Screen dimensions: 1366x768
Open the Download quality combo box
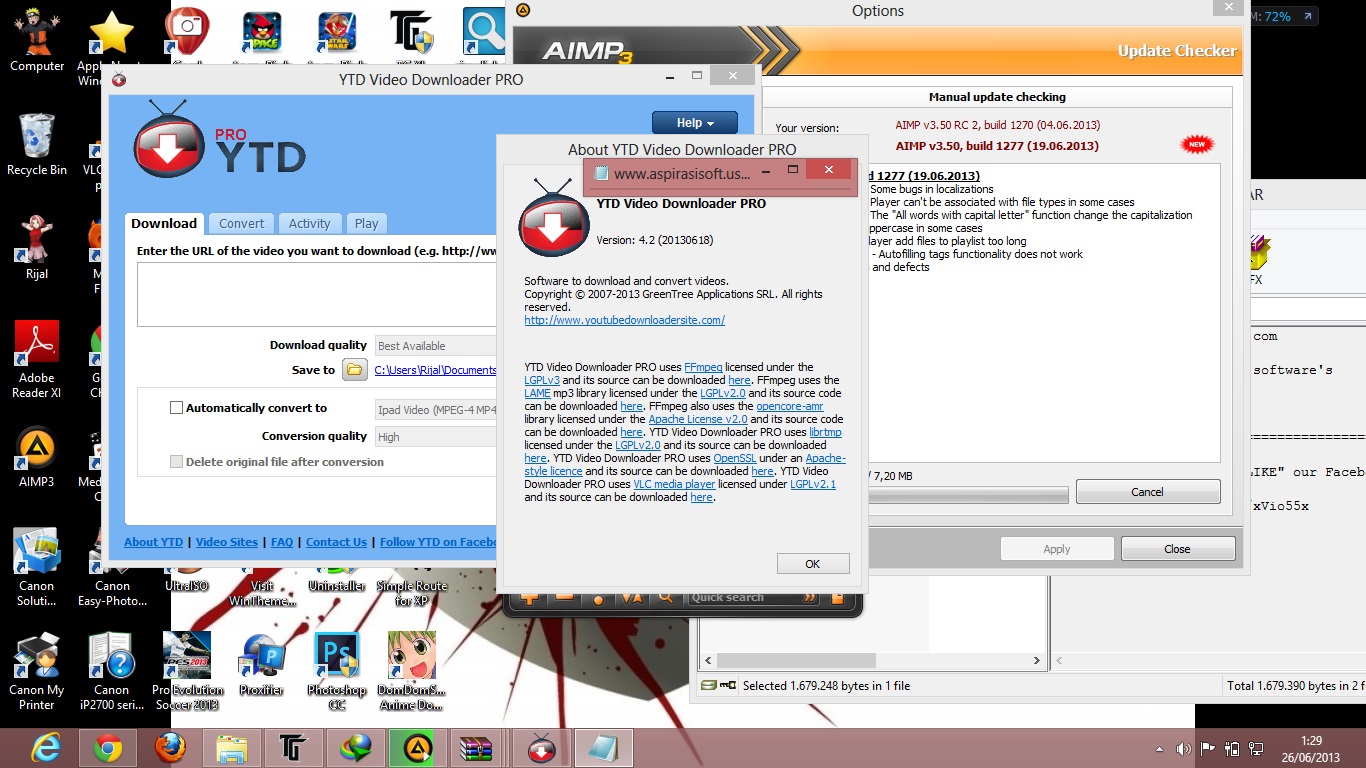pos(436,346)
